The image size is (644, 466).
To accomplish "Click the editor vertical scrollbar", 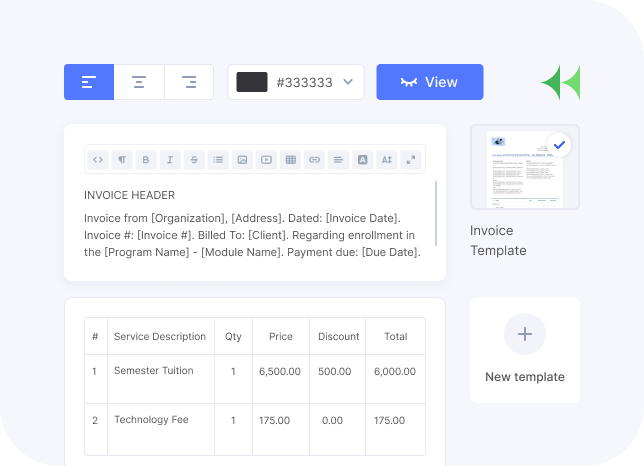I will pyautogui.click(x=436, y=213).
